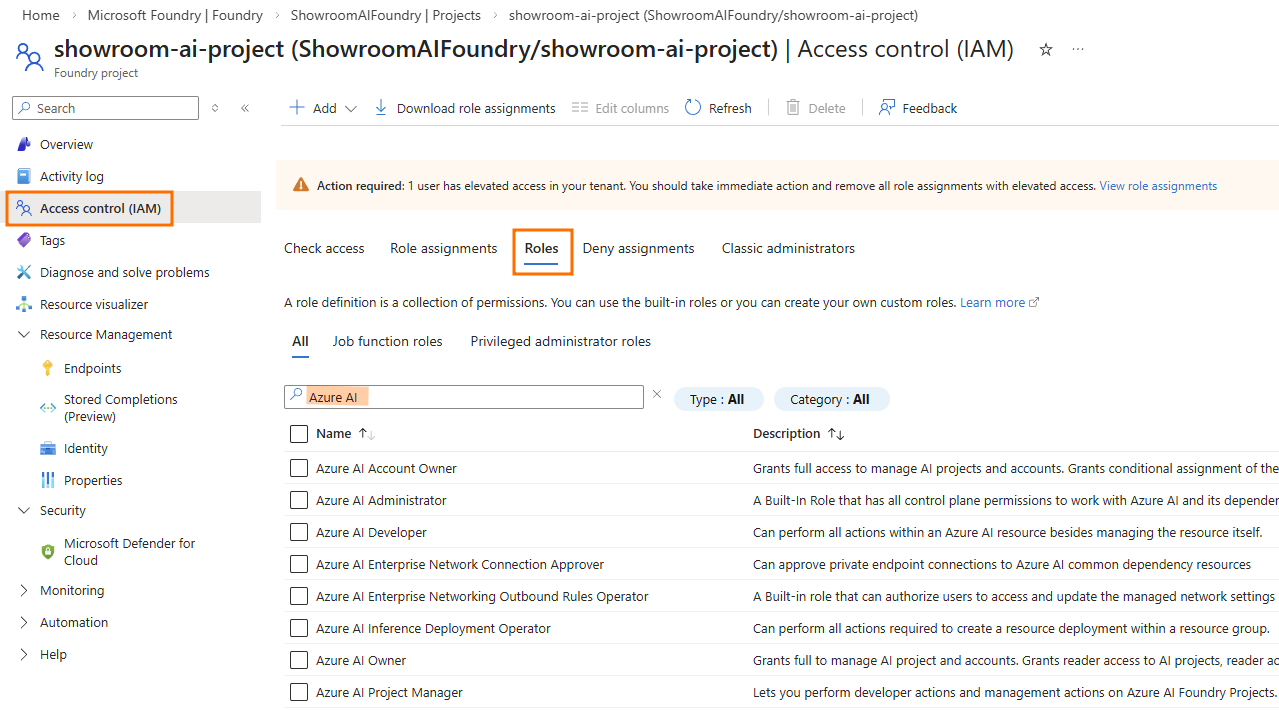Click the Download role assignments icon
This screenshot has width=1279, height=710.
(x=381, y=108)
